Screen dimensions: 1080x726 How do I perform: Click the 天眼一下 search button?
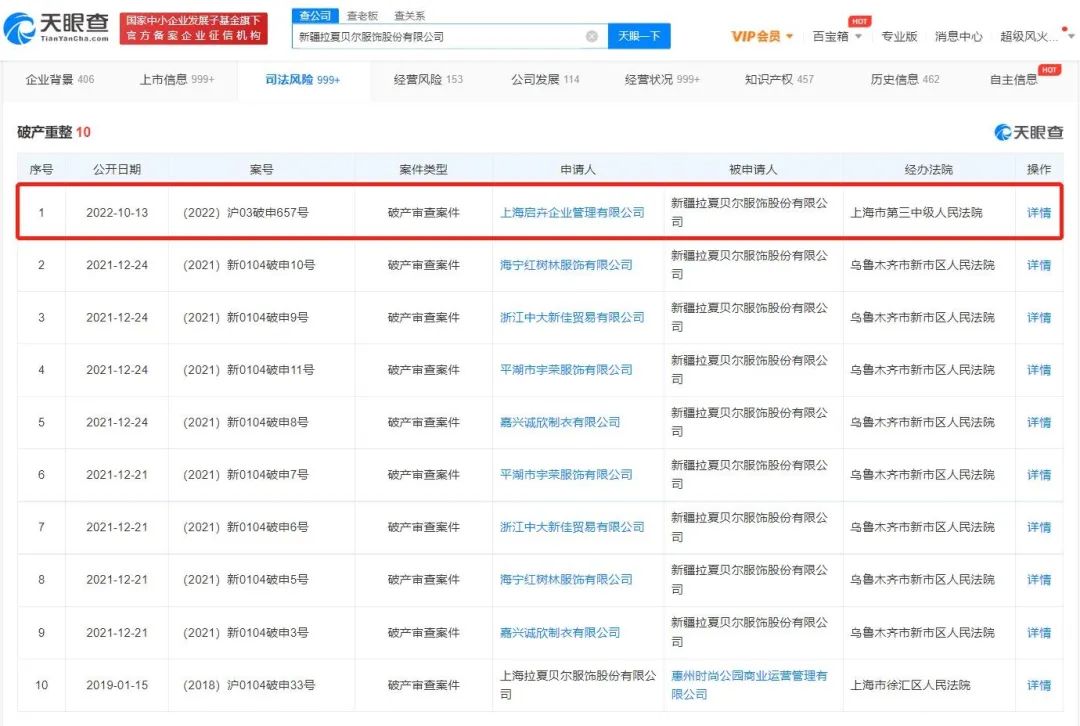coord(638,35)
